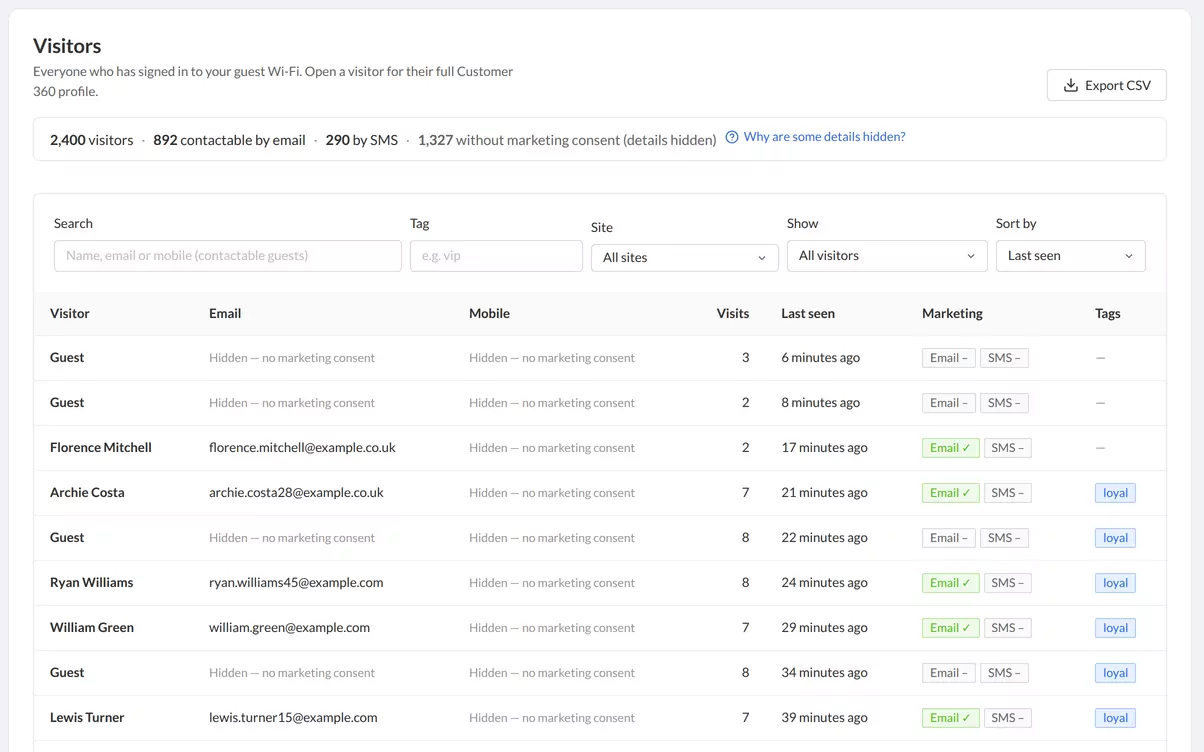The image size is (1204, 752).
Task: Click the Last seen column header
Action: pos(808,313)
